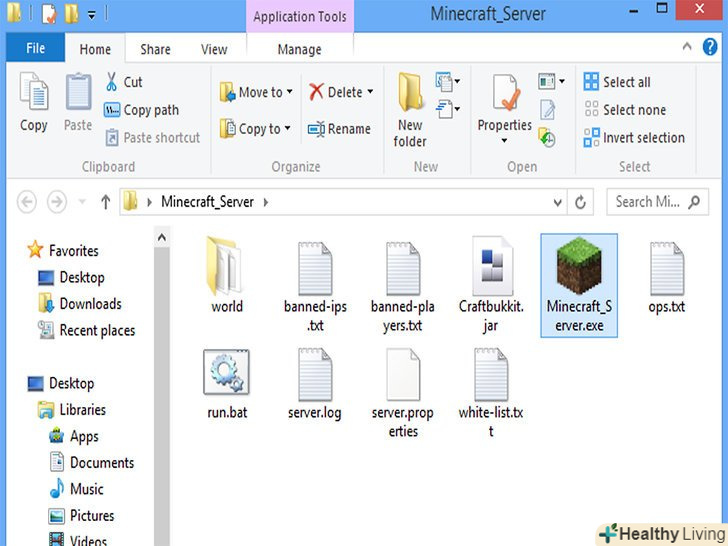The image size is (728, 546).
Task: Select the Craftbukkit.jar file
Action: pos(491,284)
